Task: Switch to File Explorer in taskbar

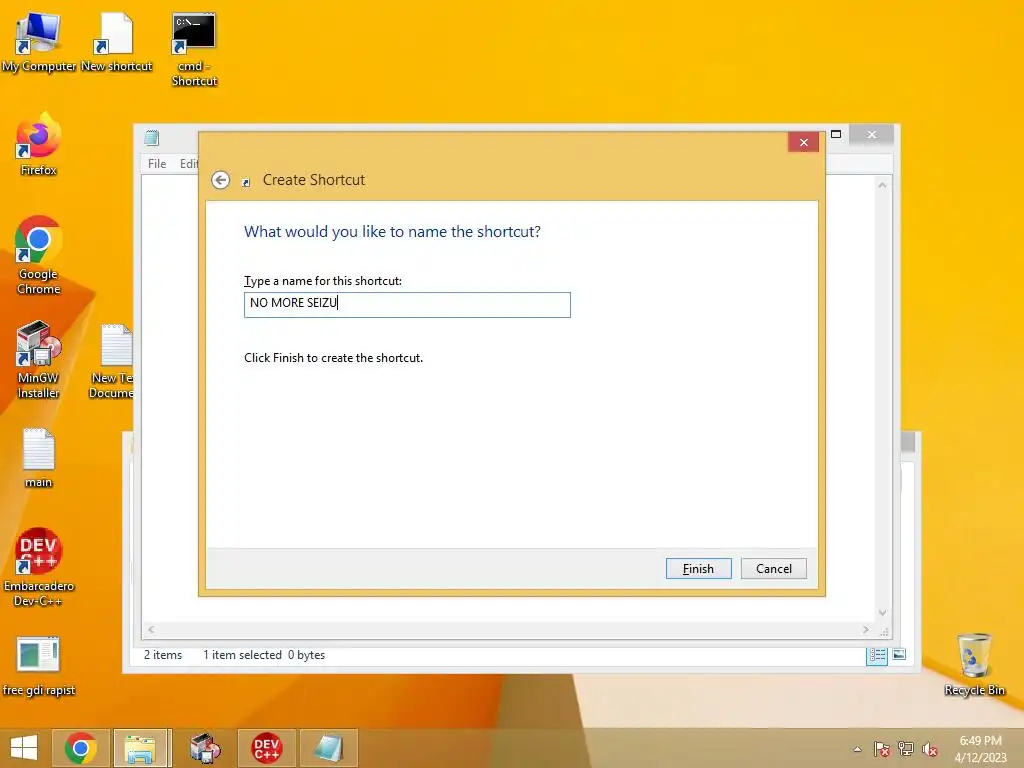Action: (x=140, y=748)
